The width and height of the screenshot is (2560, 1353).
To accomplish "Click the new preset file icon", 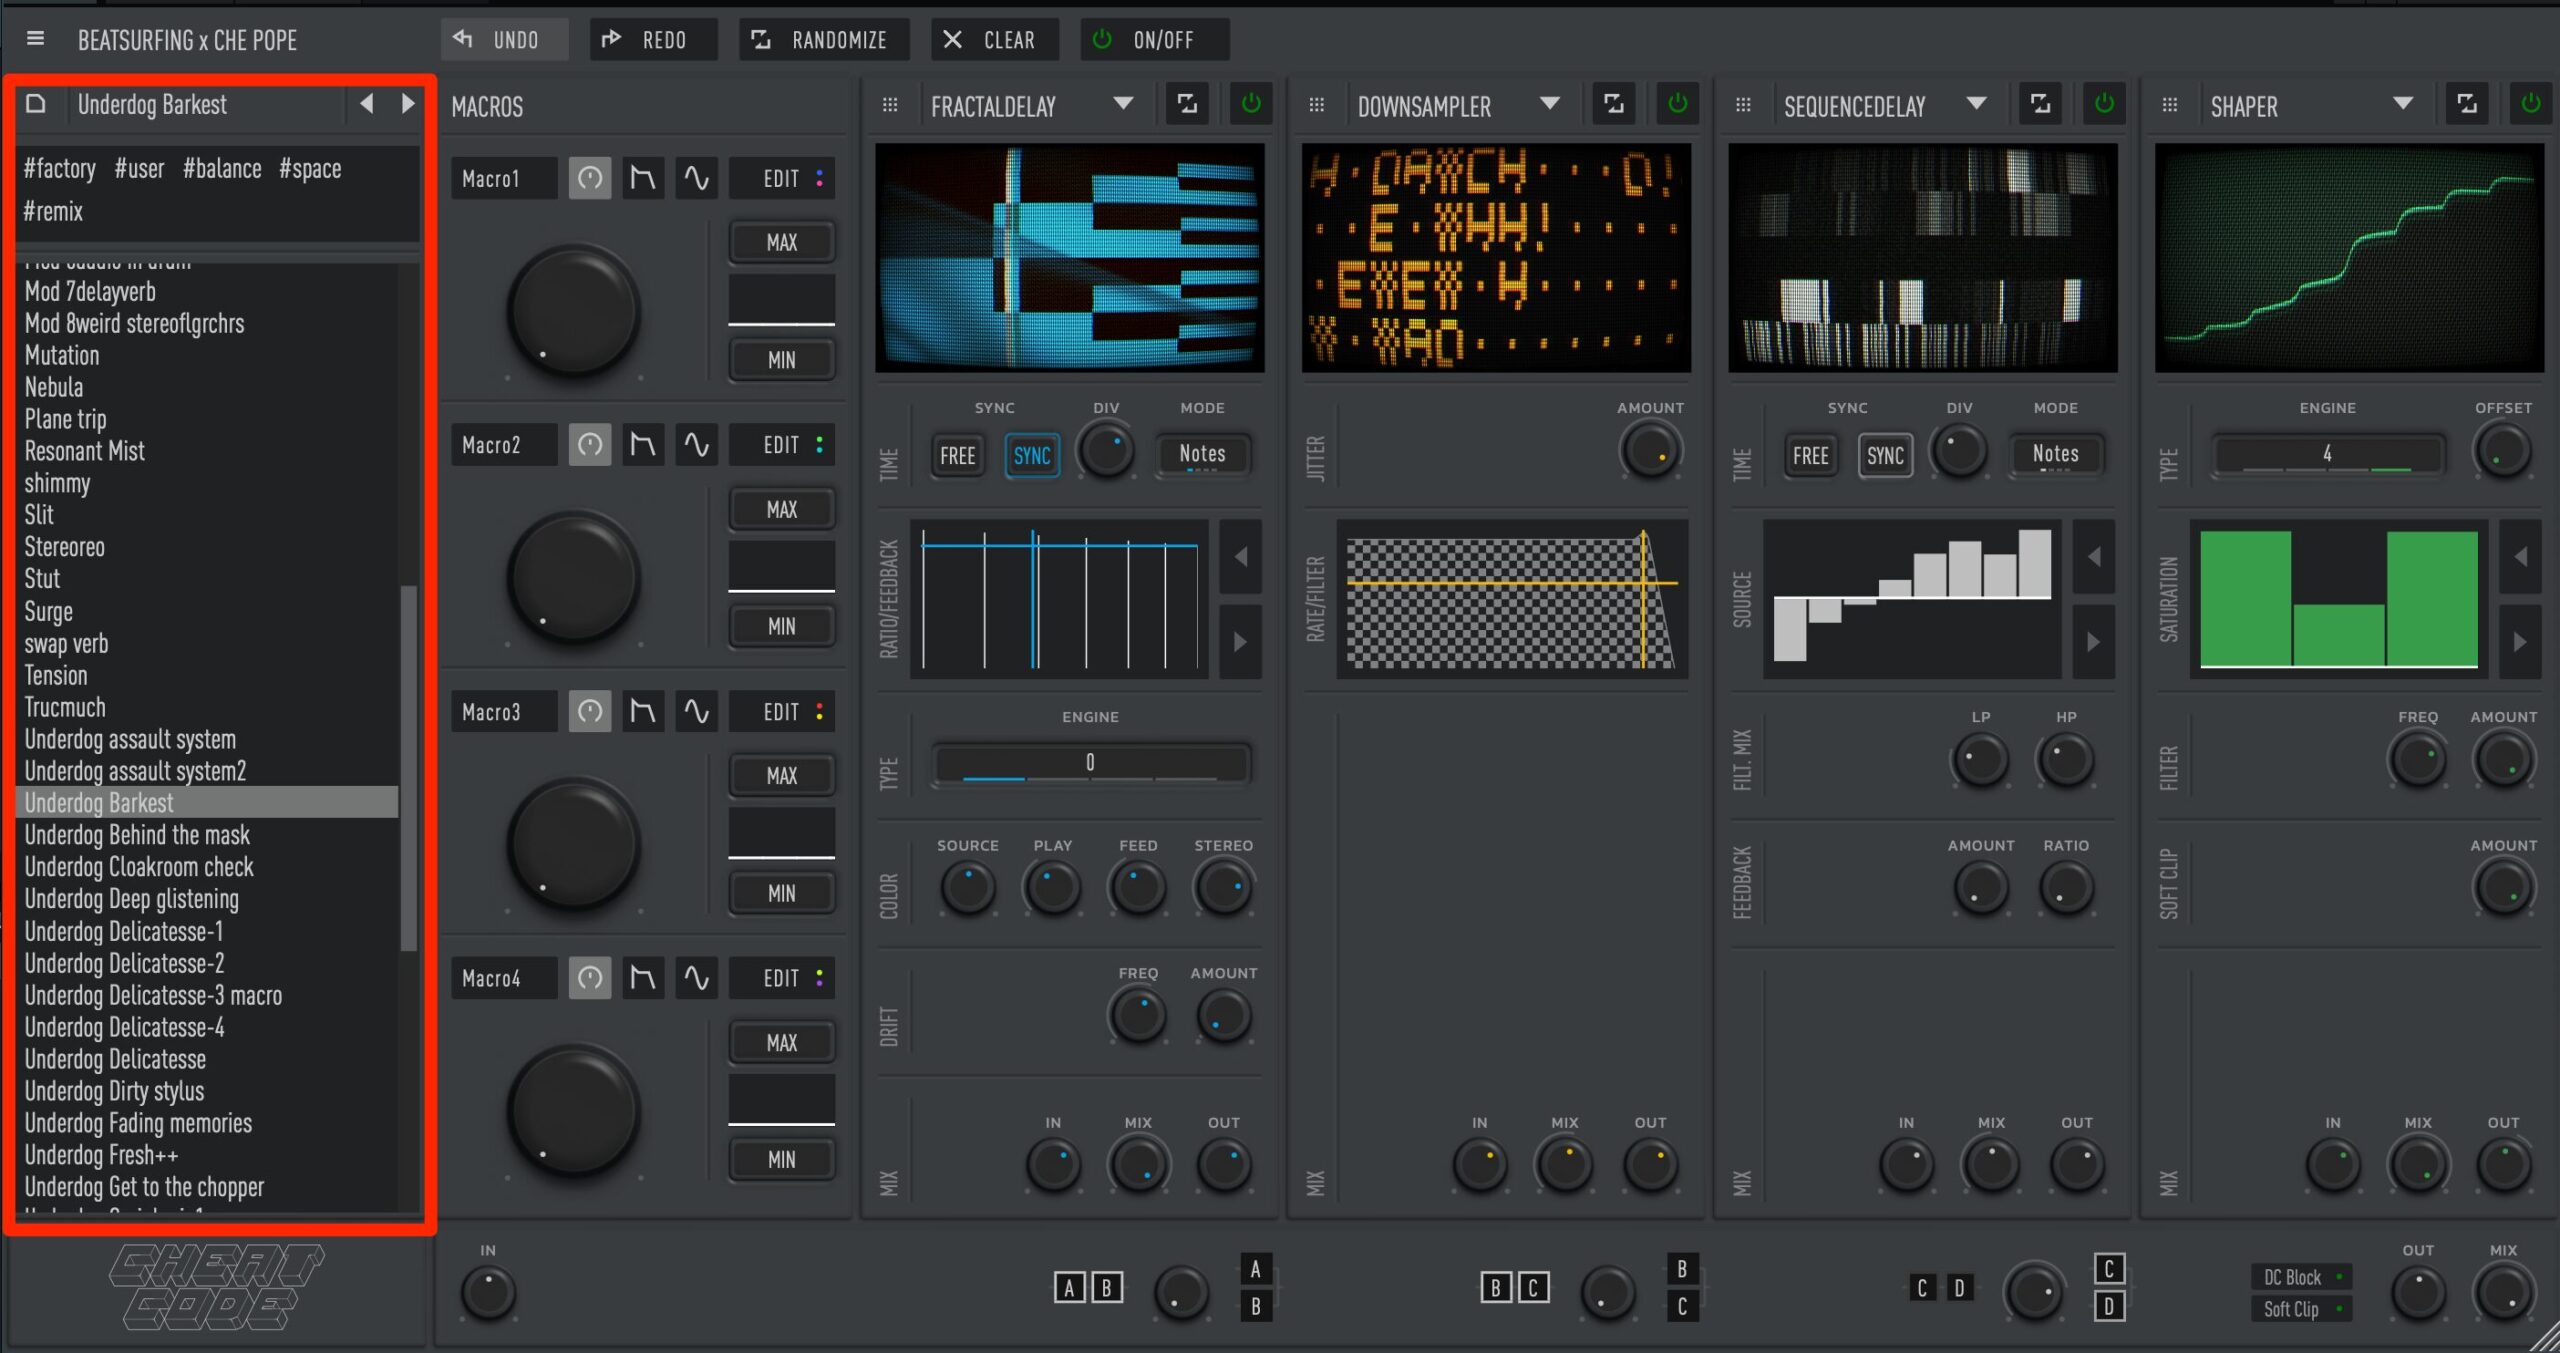I will coord(36,104).
